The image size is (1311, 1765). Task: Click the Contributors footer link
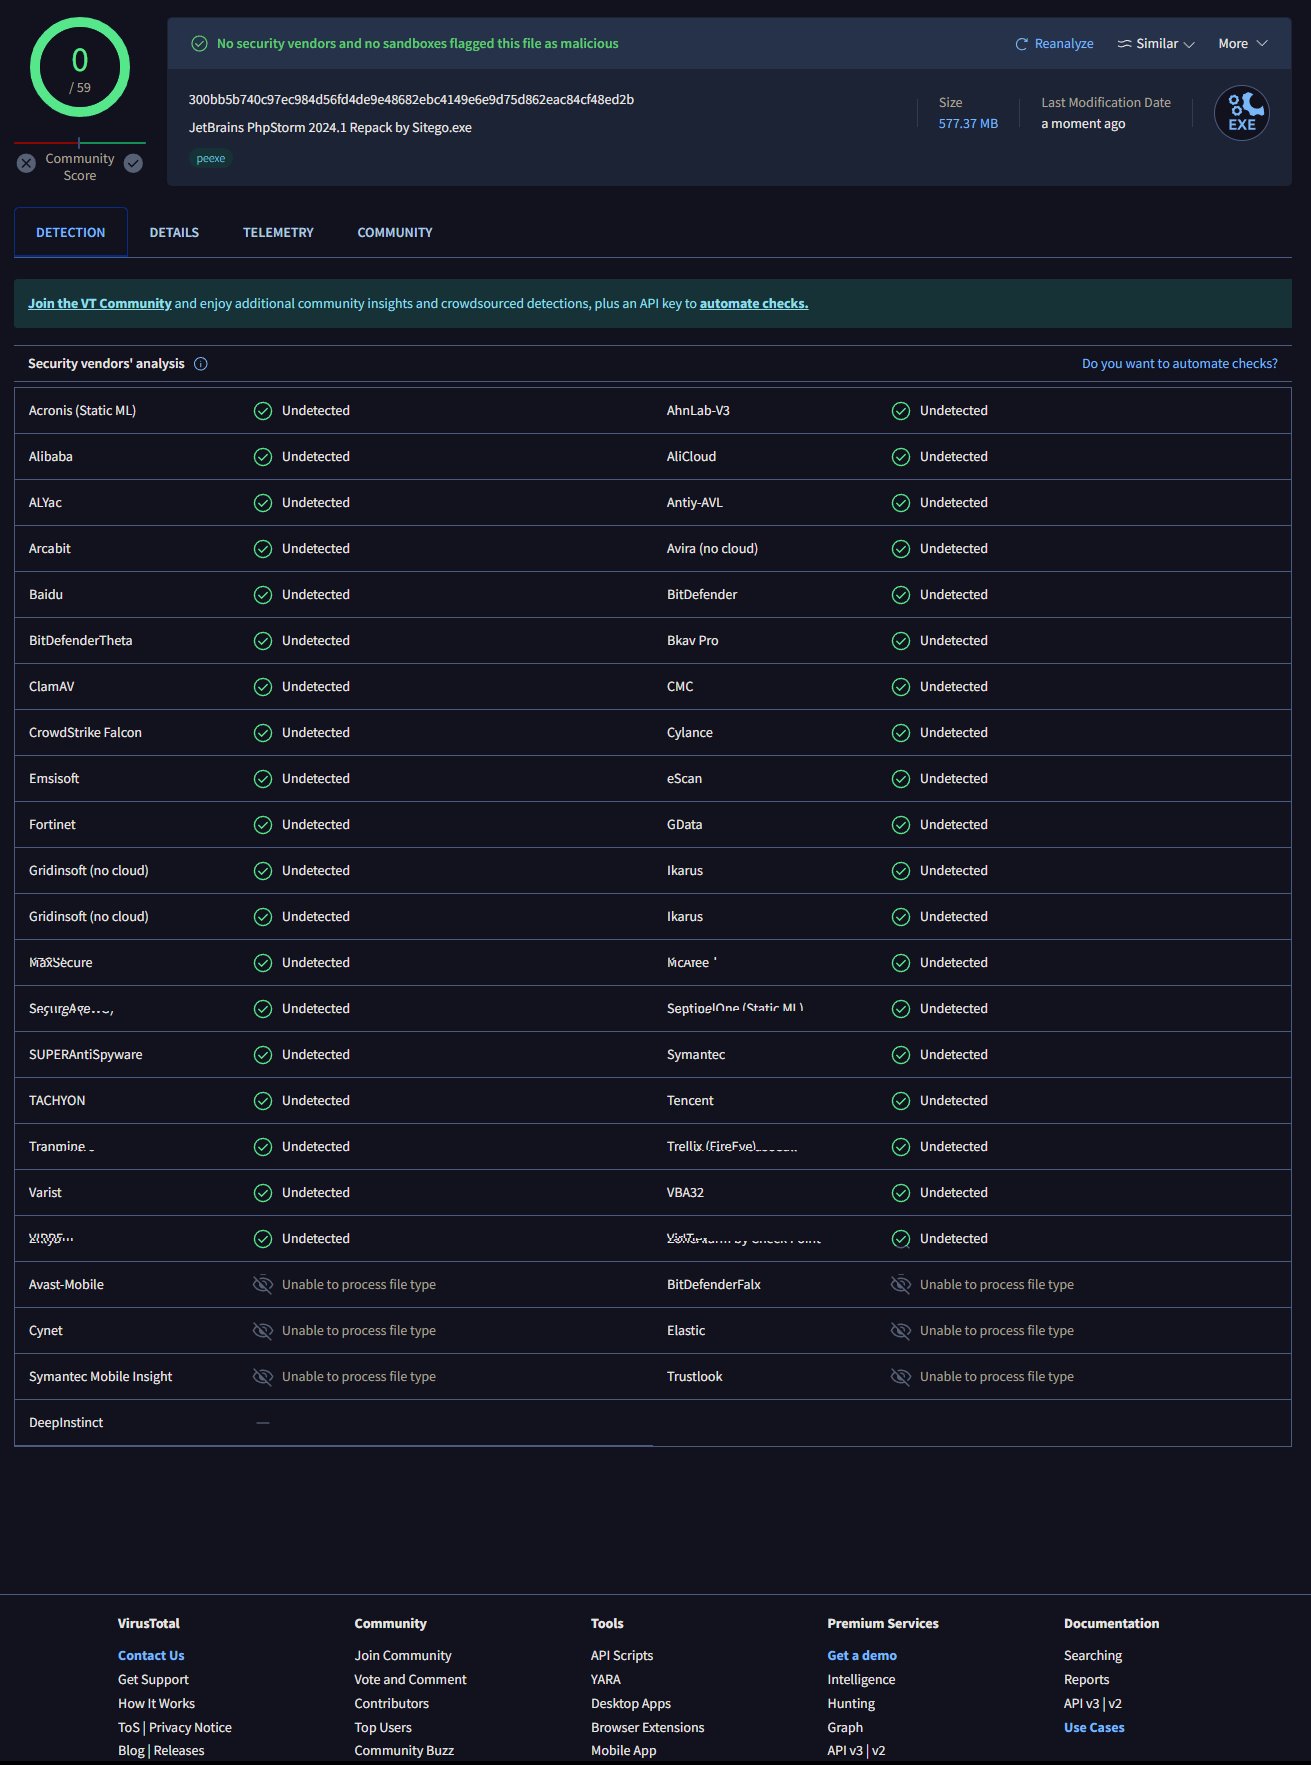pos(391,1704)
